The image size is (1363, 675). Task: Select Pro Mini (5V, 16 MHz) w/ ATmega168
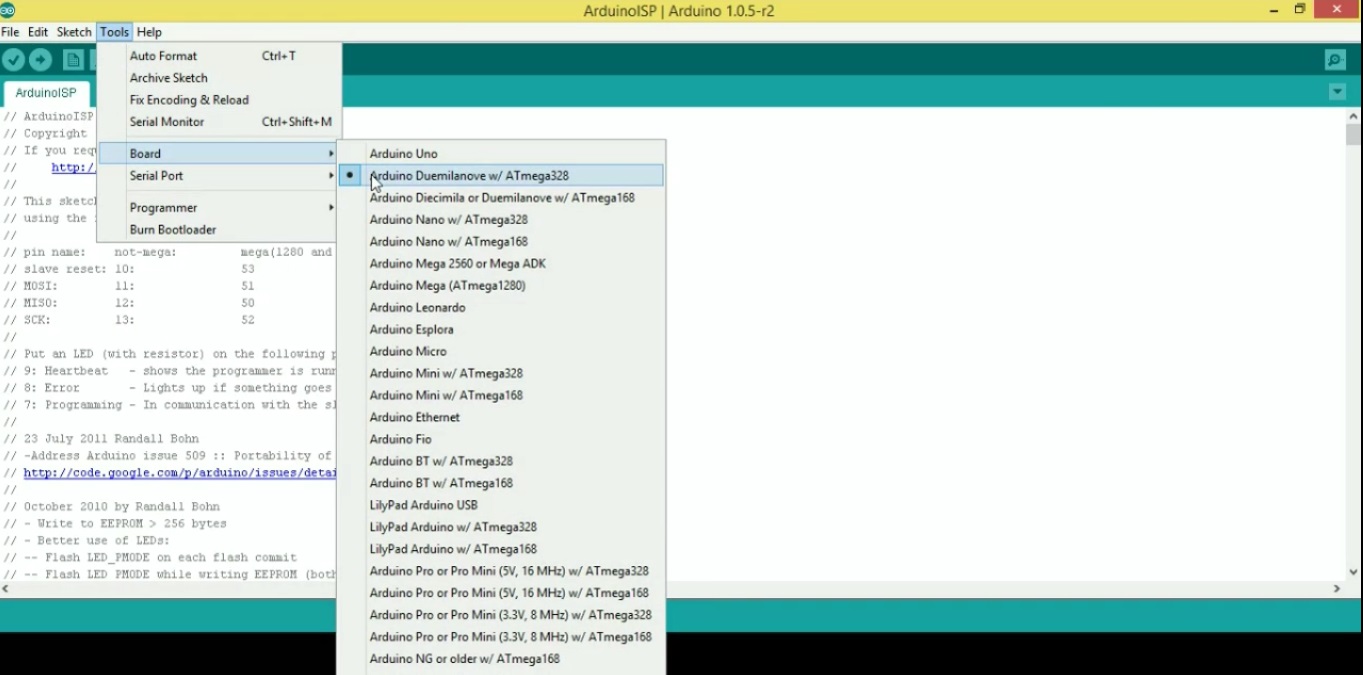(501, 594)
